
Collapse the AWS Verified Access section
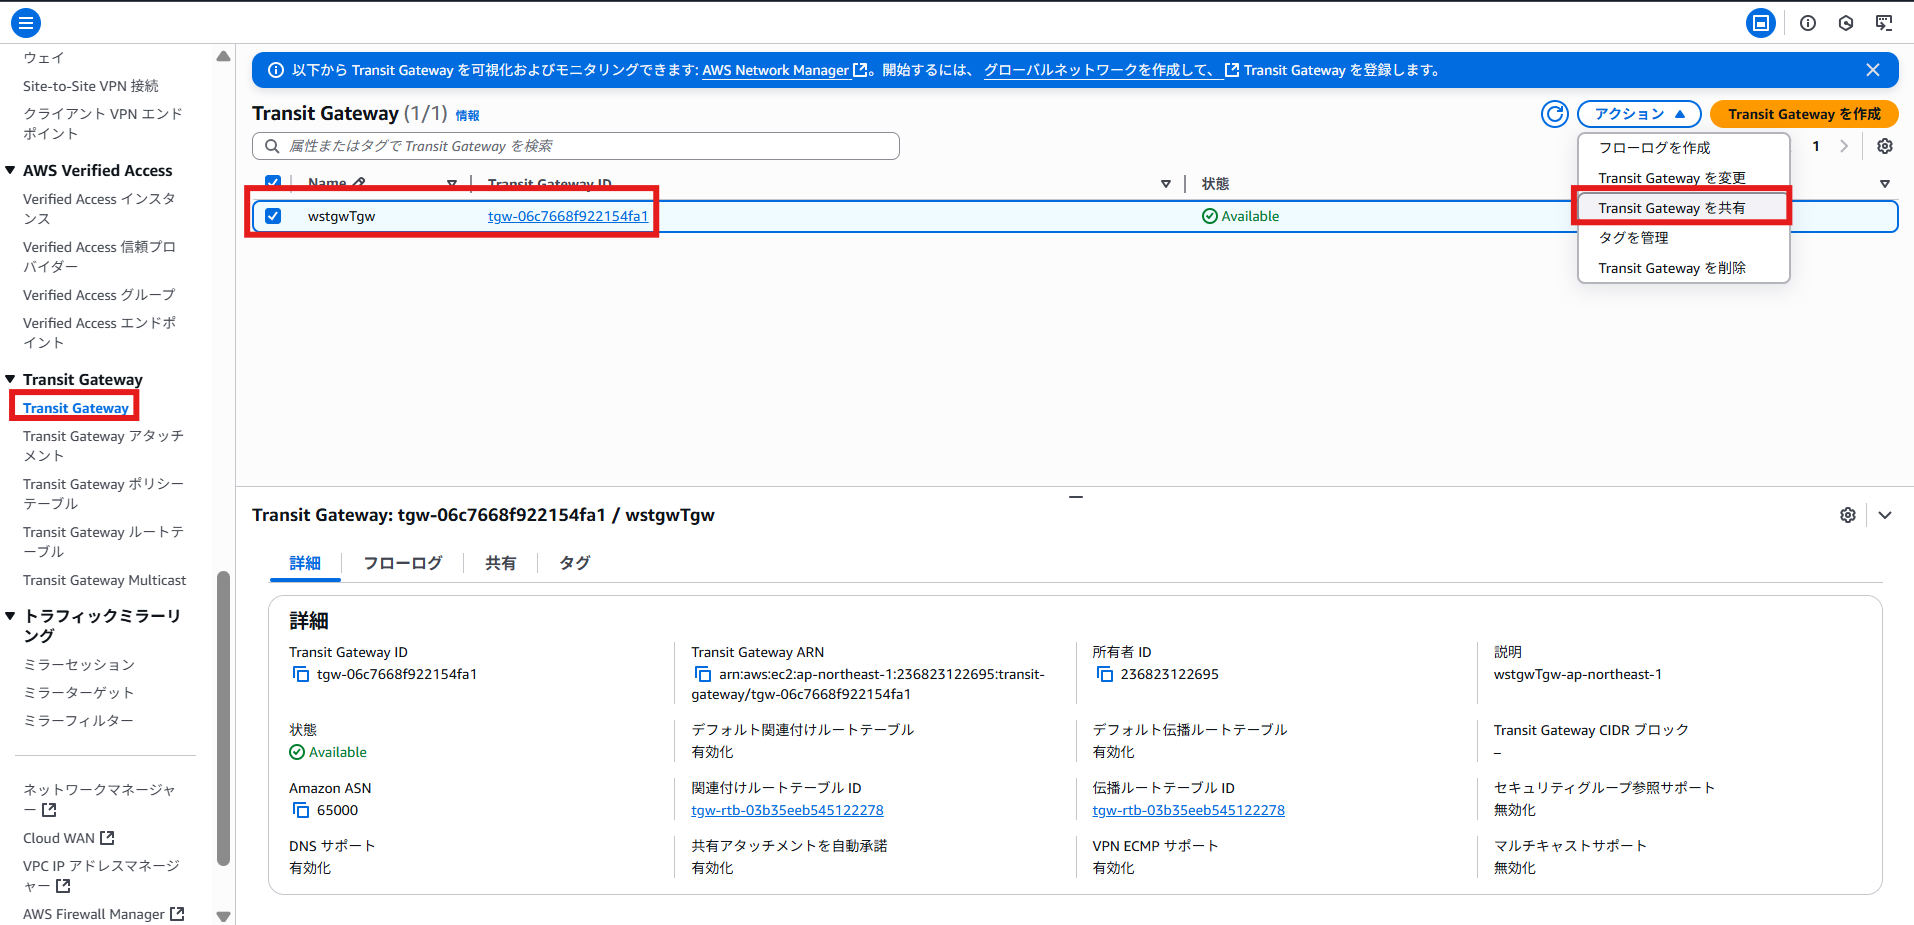(10, 170)
